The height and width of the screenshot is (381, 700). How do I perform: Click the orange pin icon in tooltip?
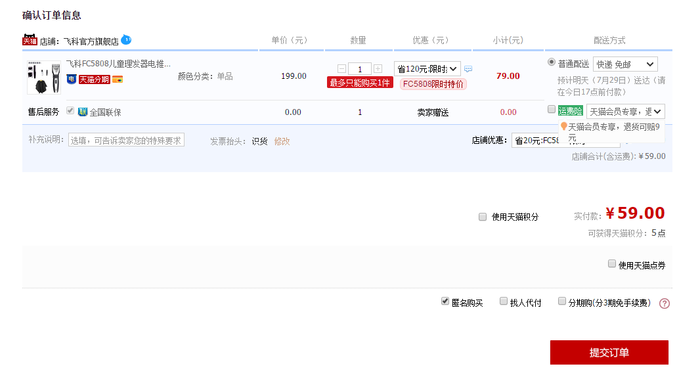click(564, 127)
